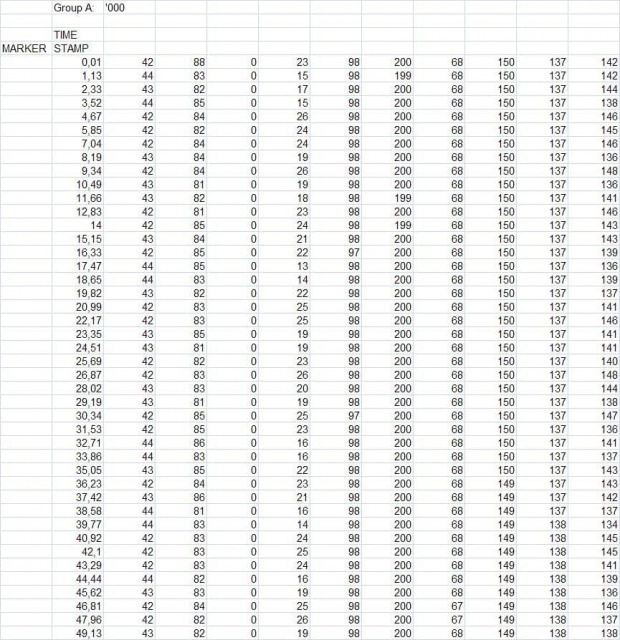Select the time stamp cell 8,19
620x640 pixels.
coord(78,157)
